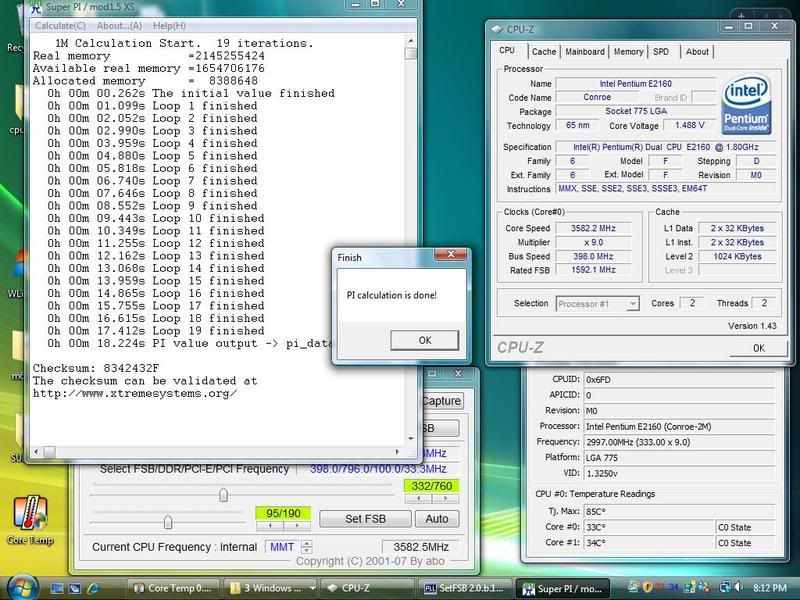Click the CPU-Z title bar icon
Screen dimensions: 800x600
(499, 29)
